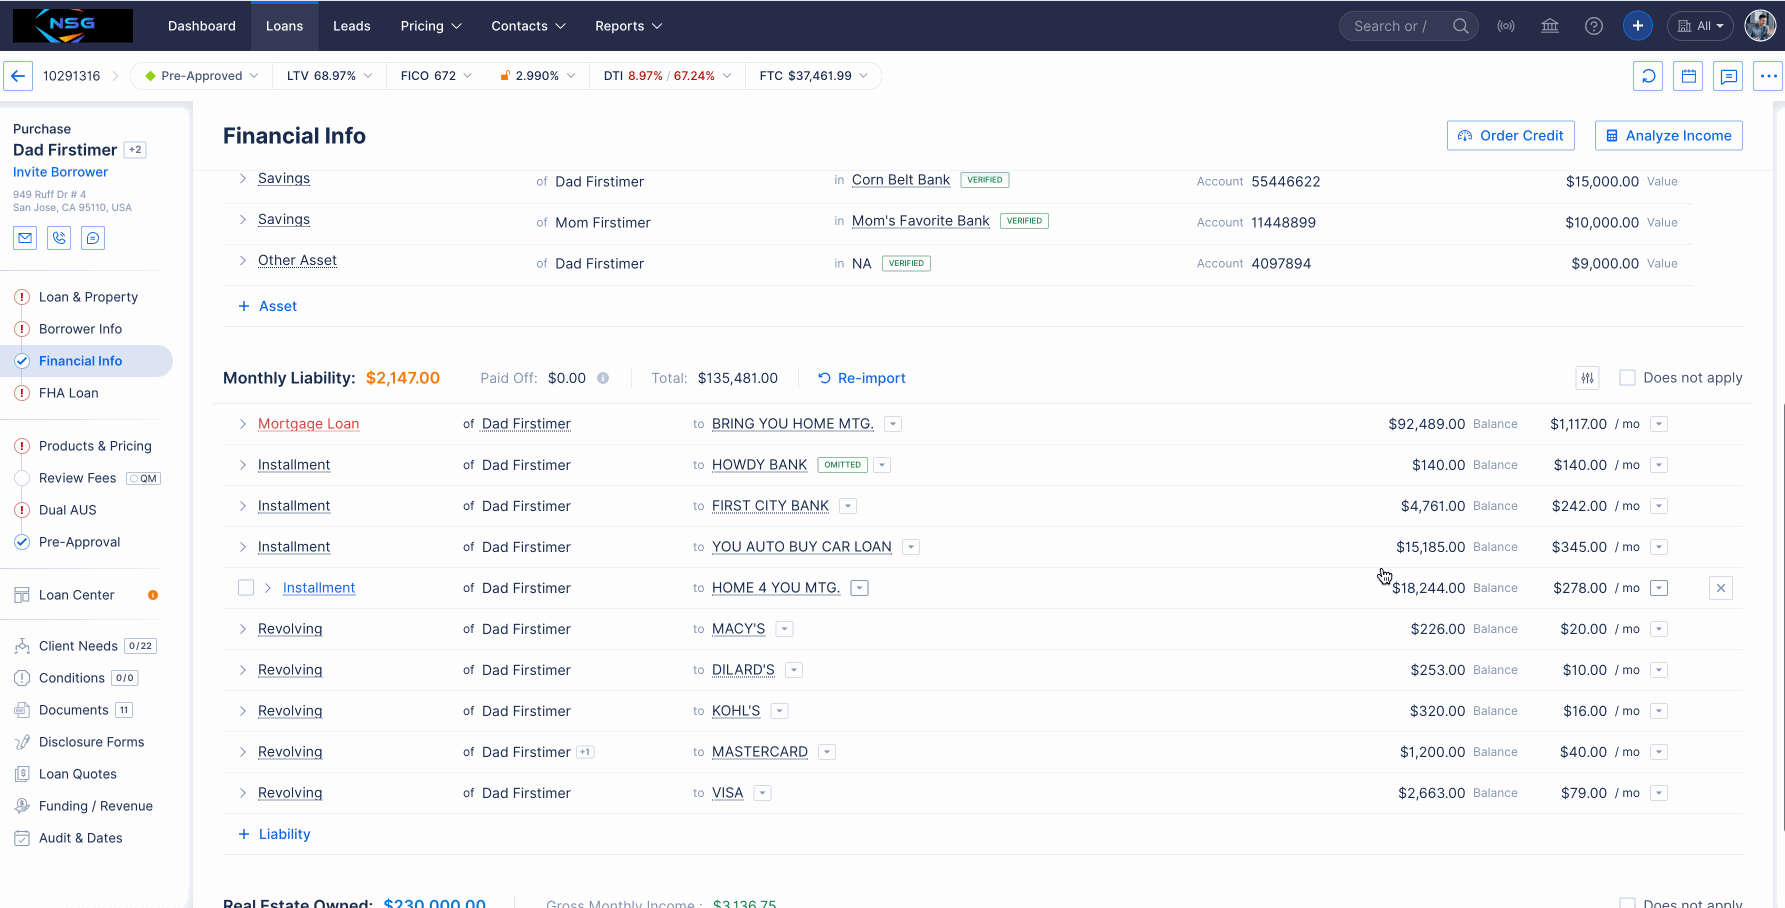Open payment dropdown for VISA $79.00 row
The height and width of the screenshot is (908, 1785).
tap(1659, 793)
